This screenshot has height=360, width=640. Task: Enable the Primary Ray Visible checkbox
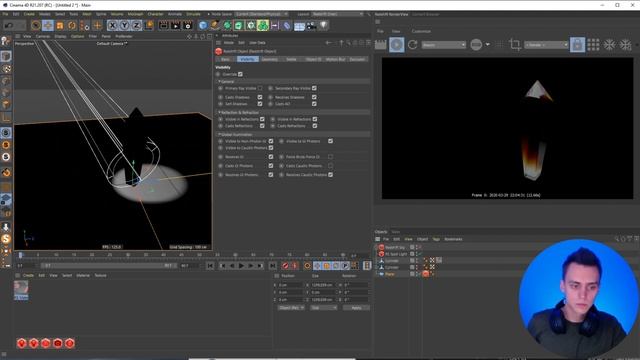click(x=260, y=88)
